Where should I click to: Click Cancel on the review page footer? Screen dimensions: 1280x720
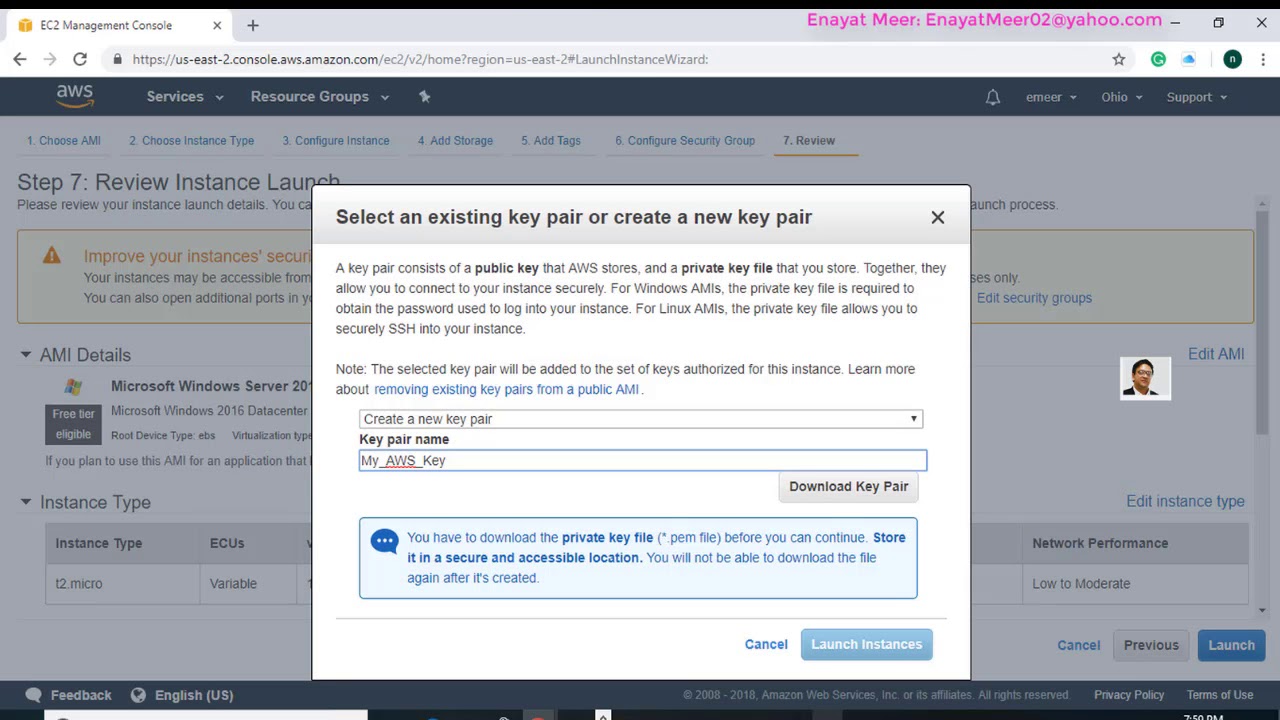[1079, 645]
